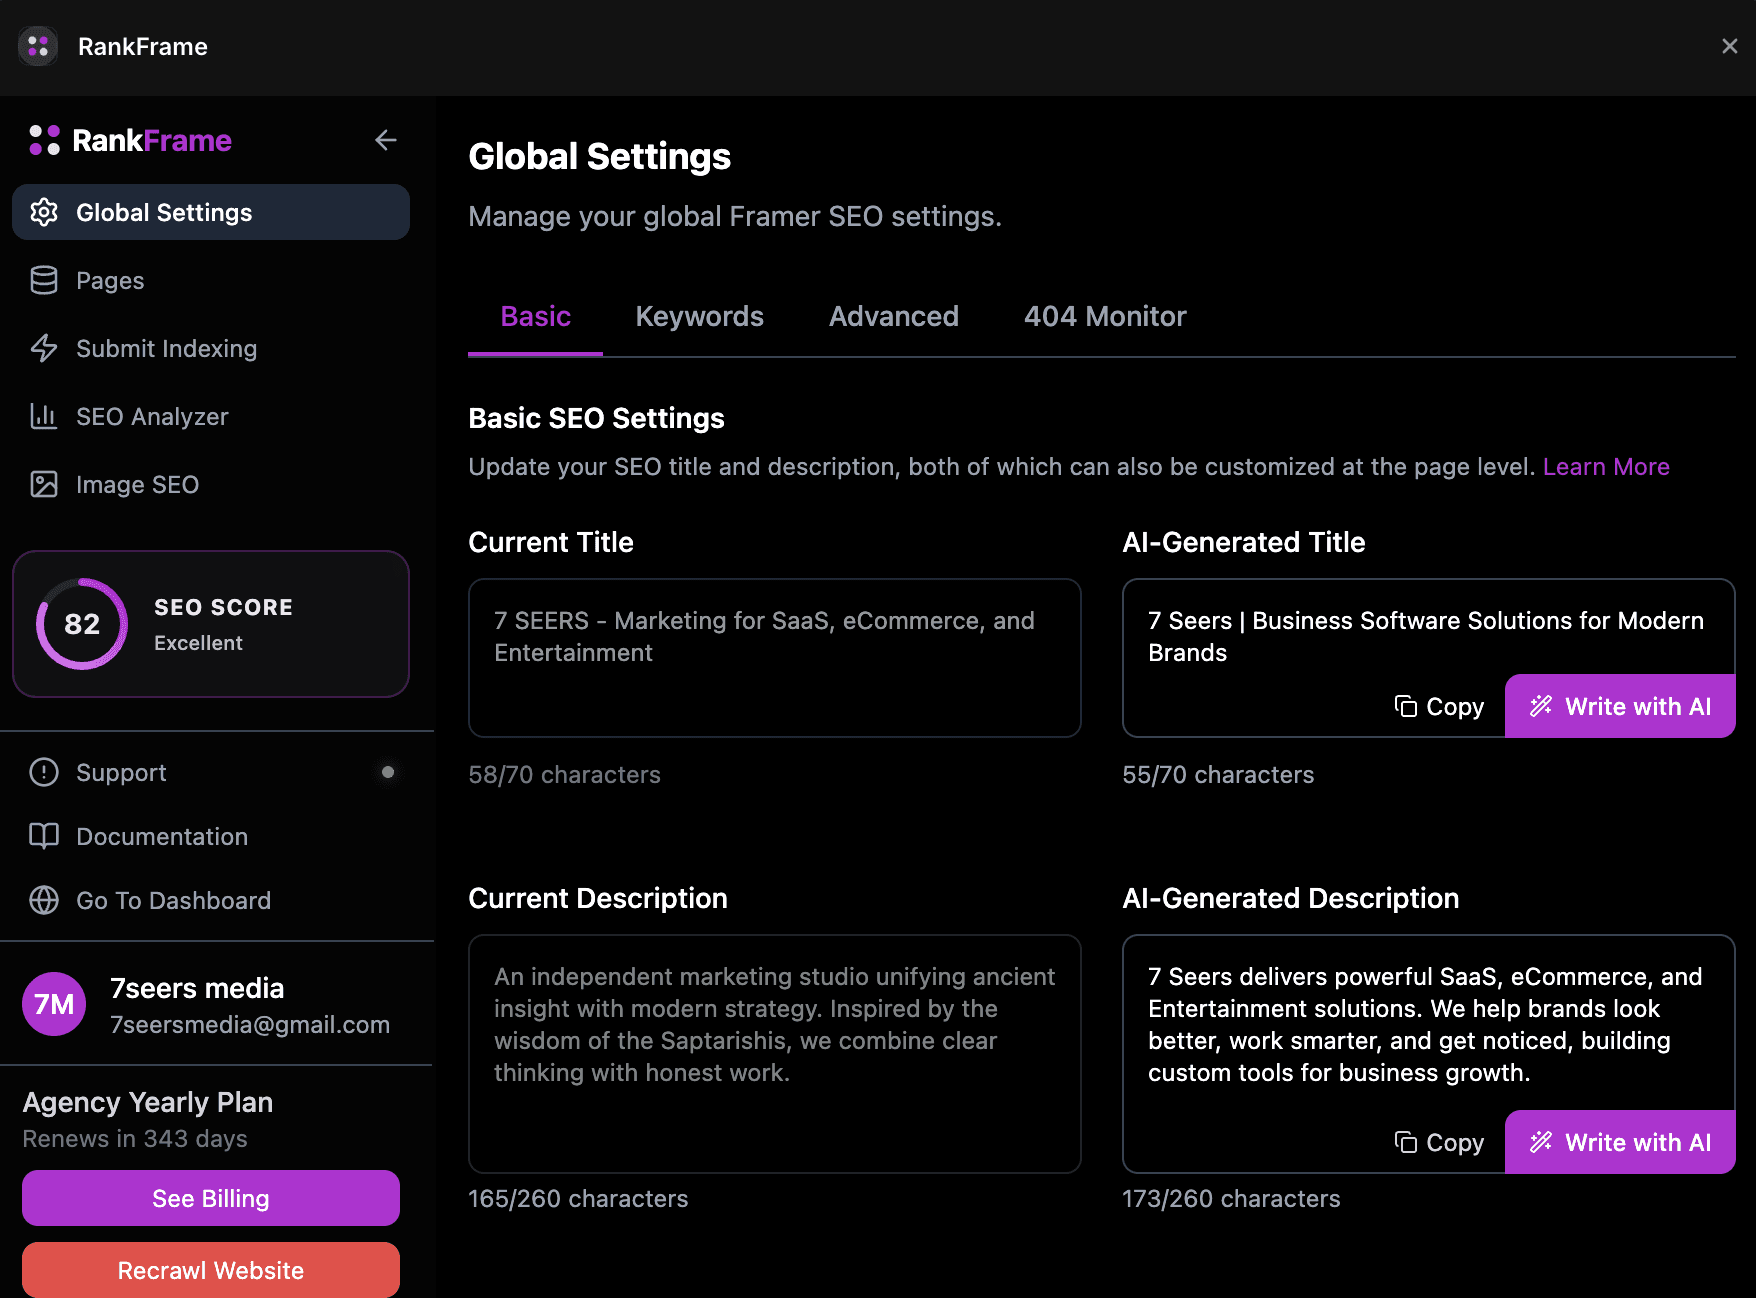Viewport: 1756px width, 1298px height.
Task: Click the magic wand icon in title Write with AI
Action: tap(1541, 706)
